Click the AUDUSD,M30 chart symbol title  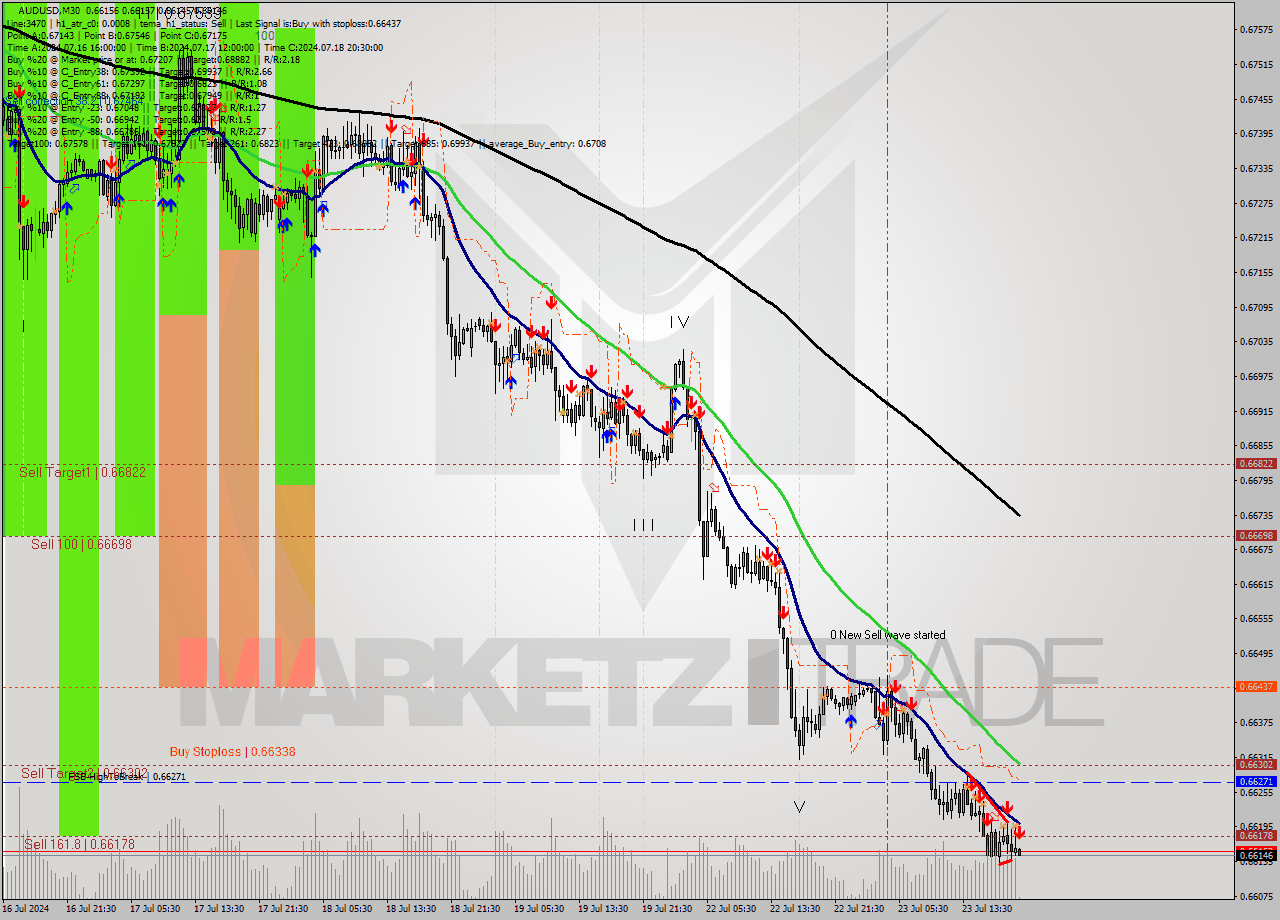point(50,10)
